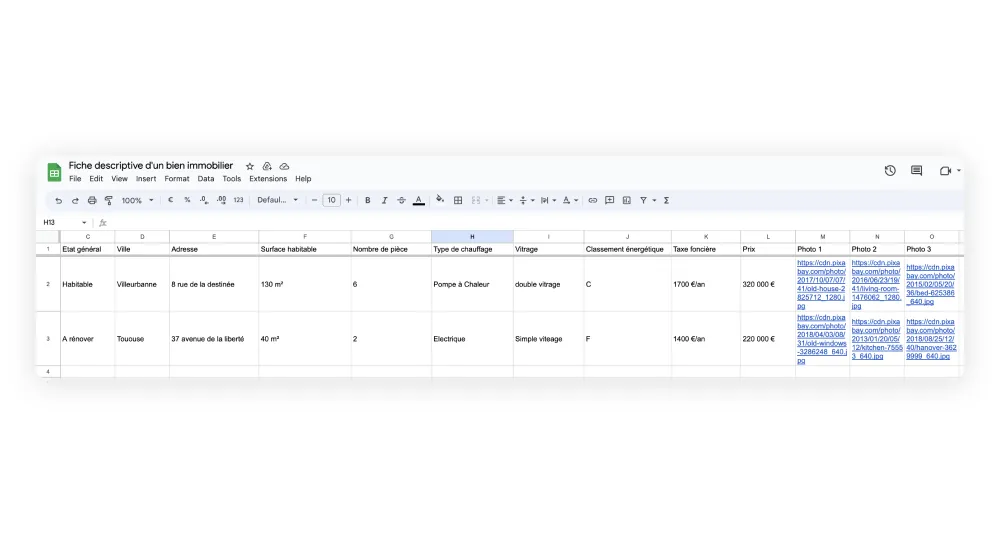Open the View menu

tap(119, 179)
